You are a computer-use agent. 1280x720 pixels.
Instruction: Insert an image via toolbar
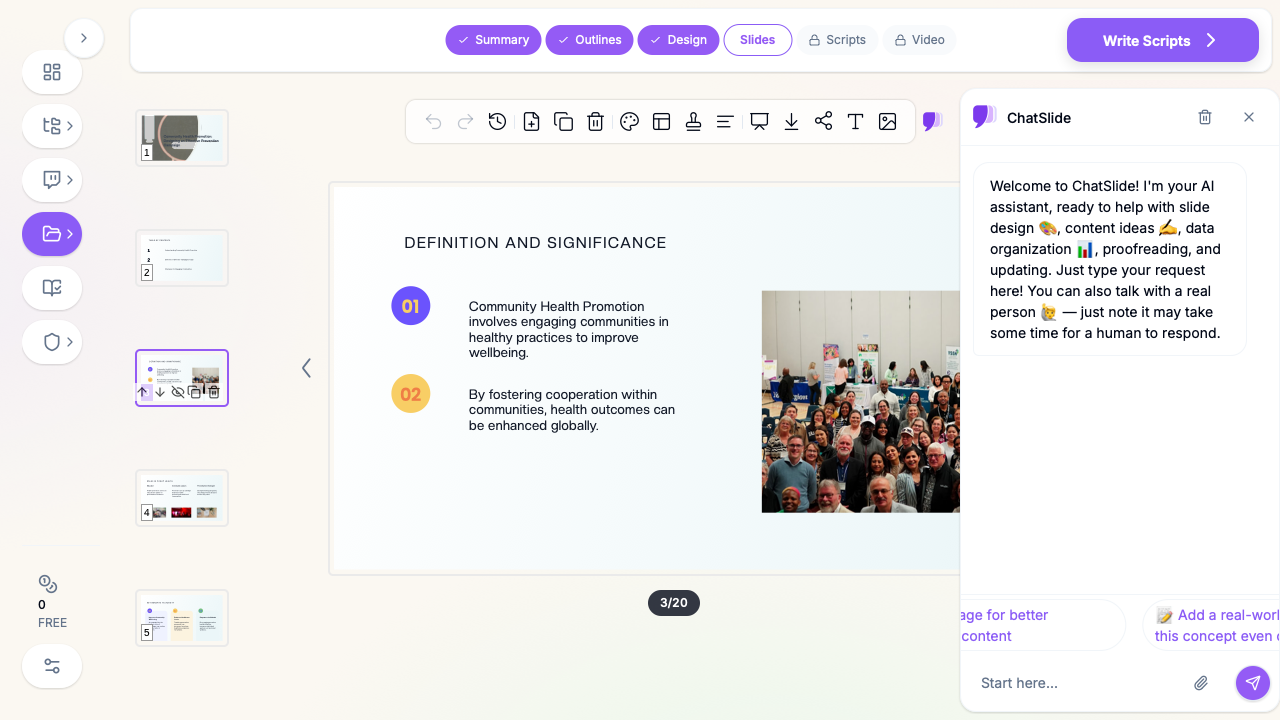pyautogui.click(x=887, y=122)
